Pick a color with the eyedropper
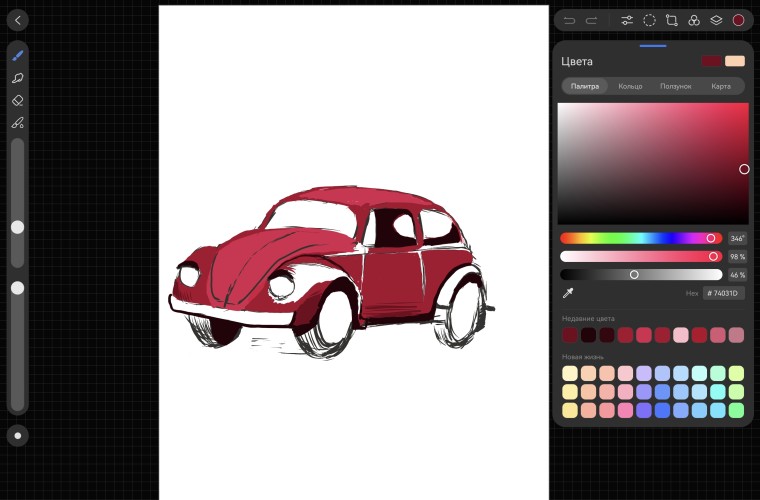This screenshot has width=760, height=500. [x=568, y=293]
